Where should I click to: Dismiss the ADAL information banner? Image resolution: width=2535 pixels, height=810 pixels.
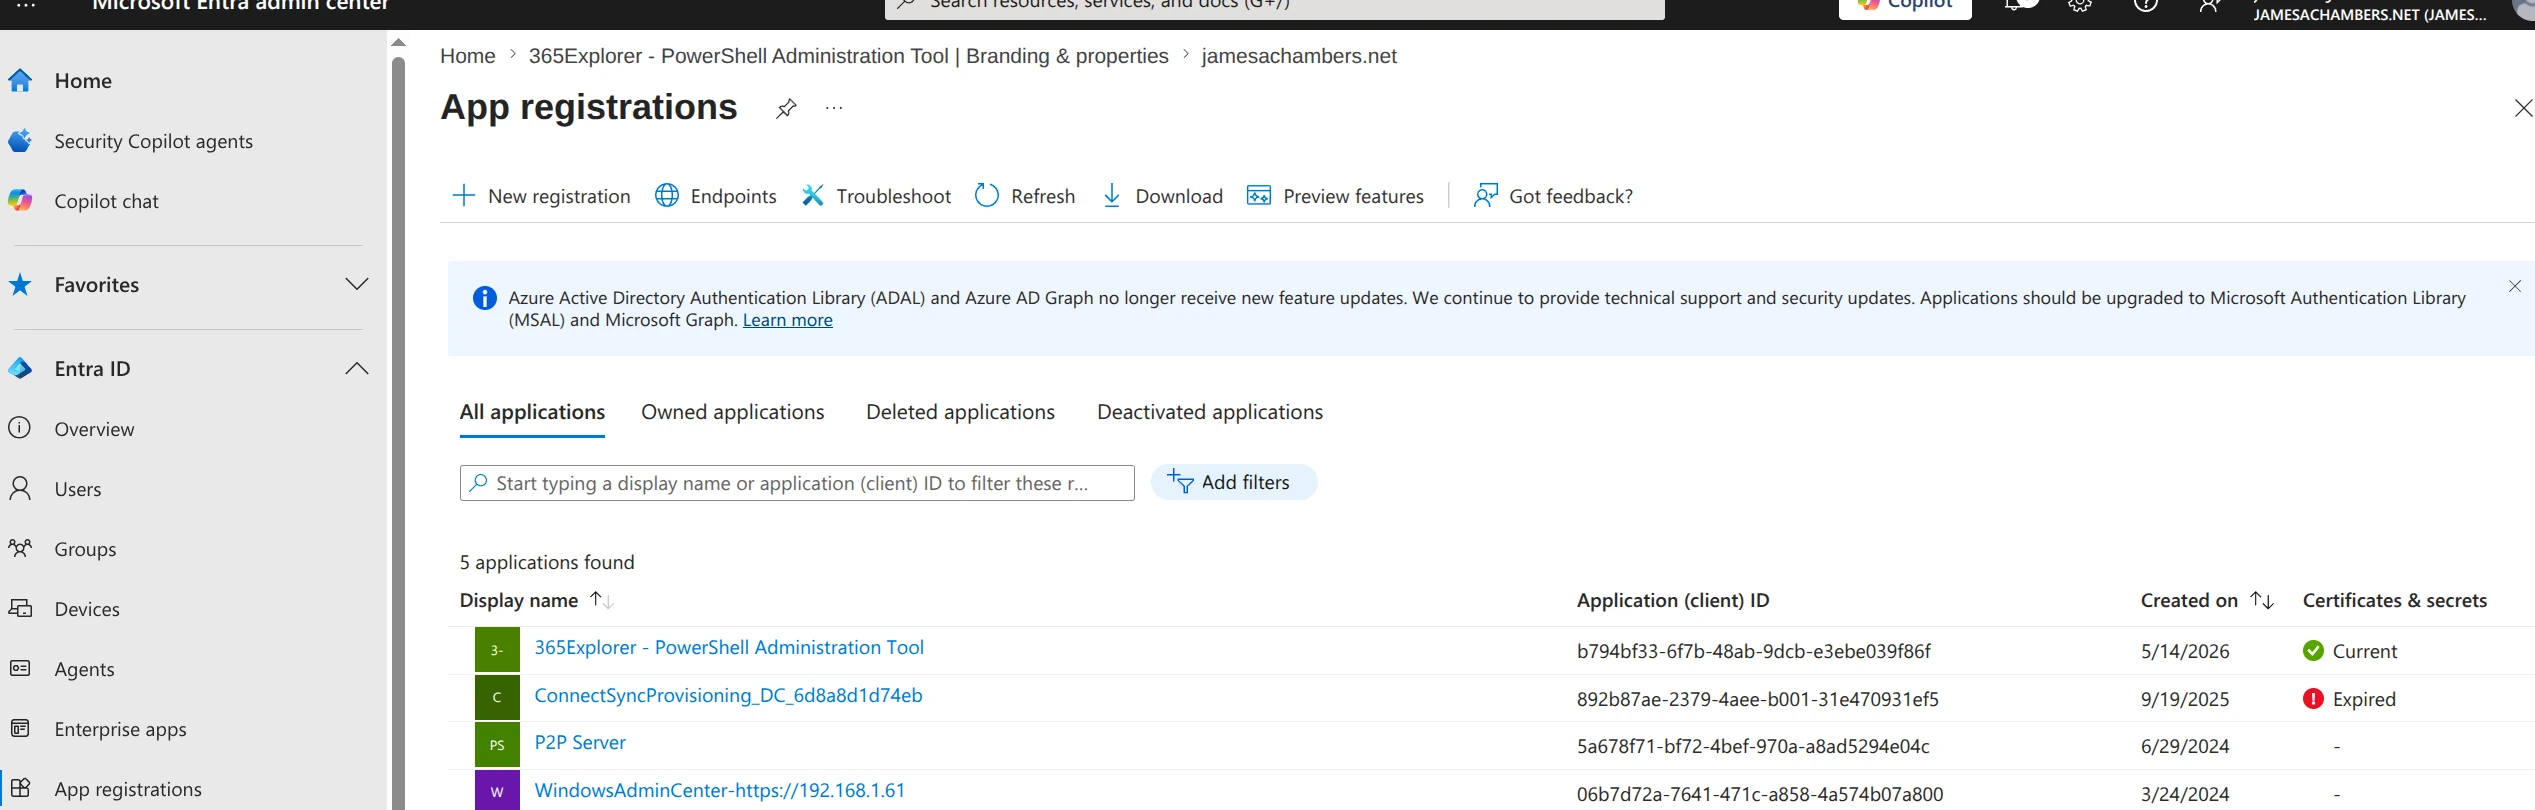(2515, 286)
